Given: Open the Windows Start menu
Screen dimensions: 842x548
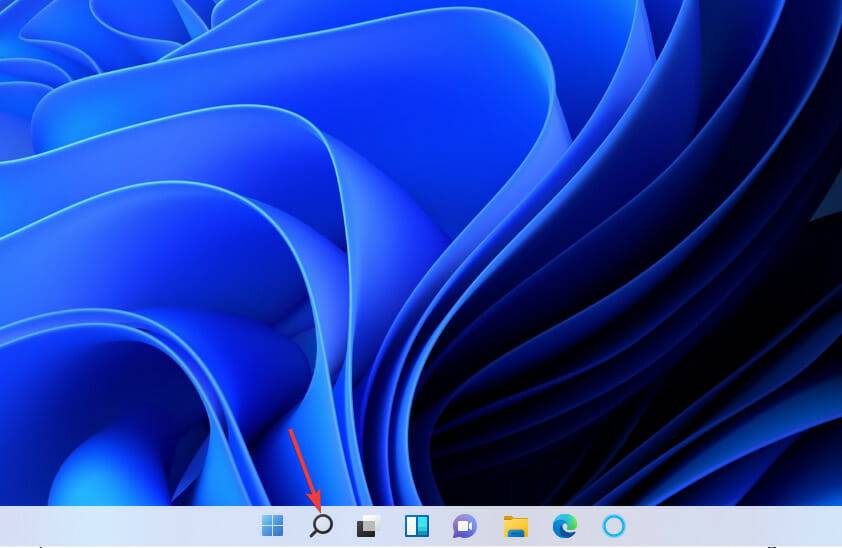Looking at the screenshot, I should [272, 526].
